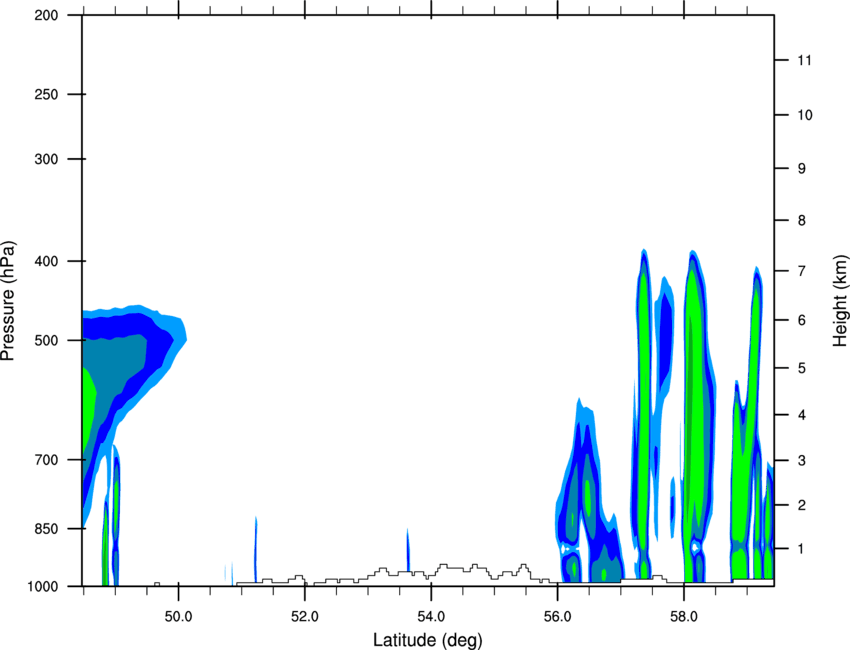Image resolution: width=850 pixels, height=650 pixels.
Task: Click the 2 km height label
Action: point(802,505)
